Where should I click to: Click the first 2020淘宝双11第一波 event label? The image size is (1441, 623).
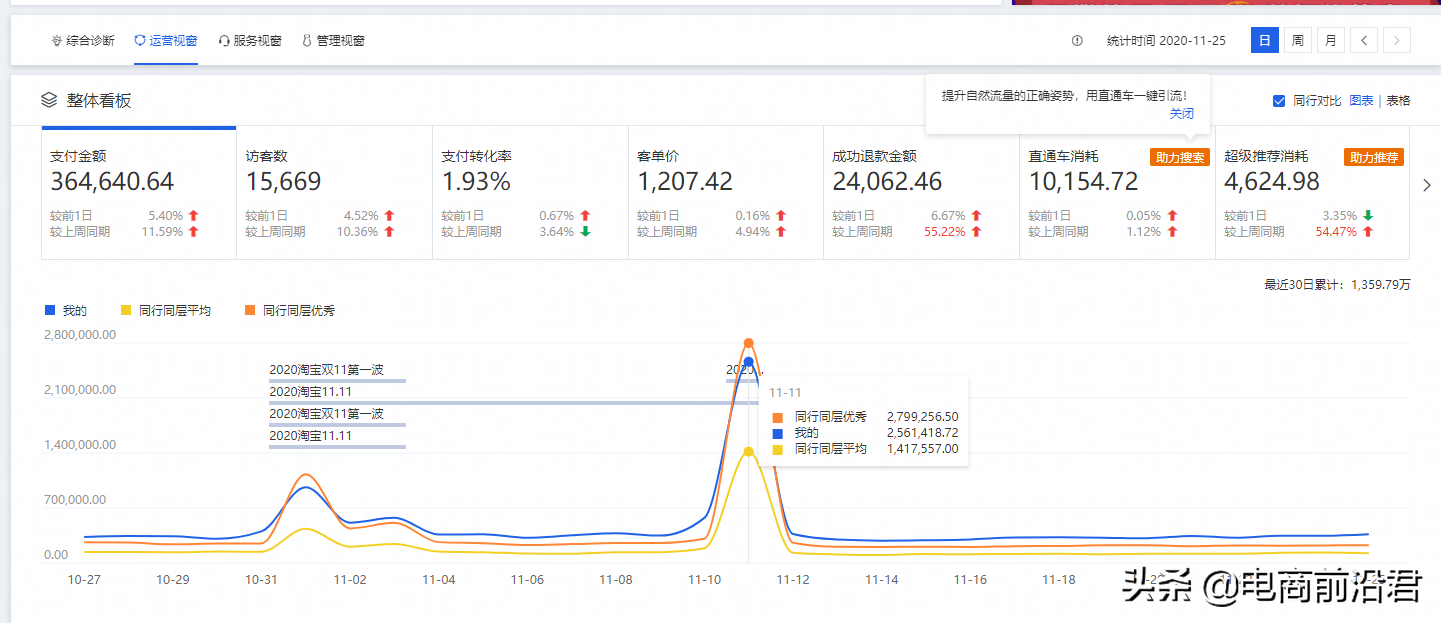point(327,369)
